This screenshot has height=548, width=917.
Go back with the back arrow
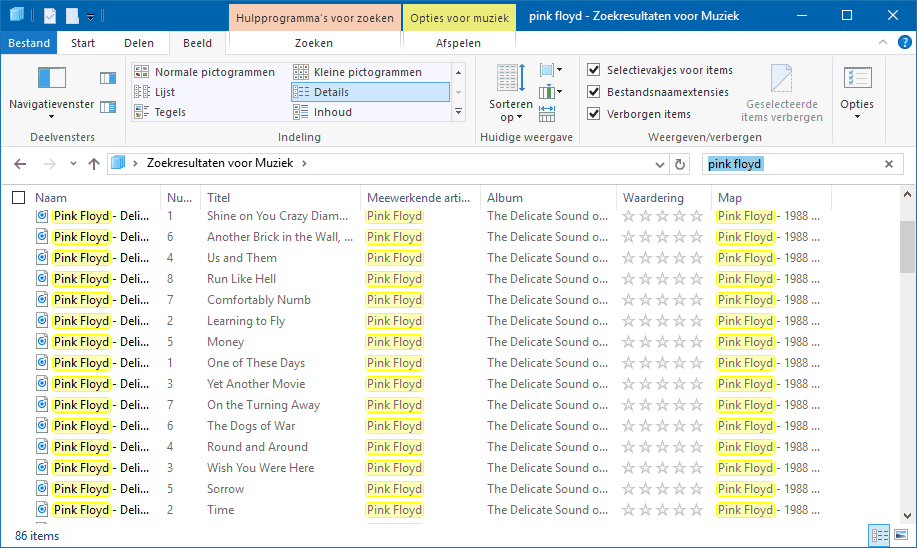tap(20, 164)
